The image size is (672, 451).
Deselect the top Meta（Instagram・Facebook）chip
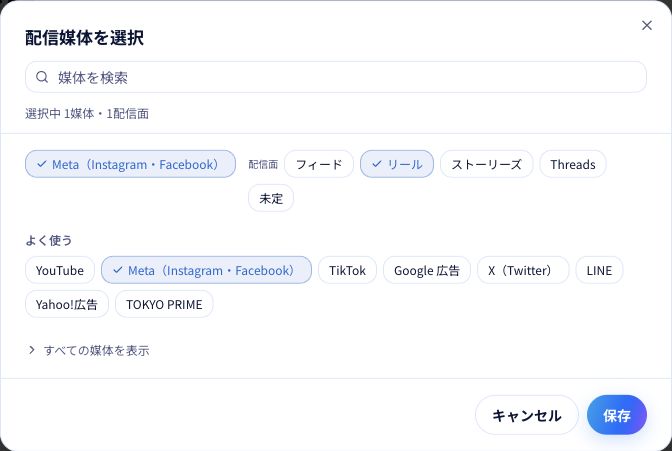pyautogui.click(x=130, y=164)
